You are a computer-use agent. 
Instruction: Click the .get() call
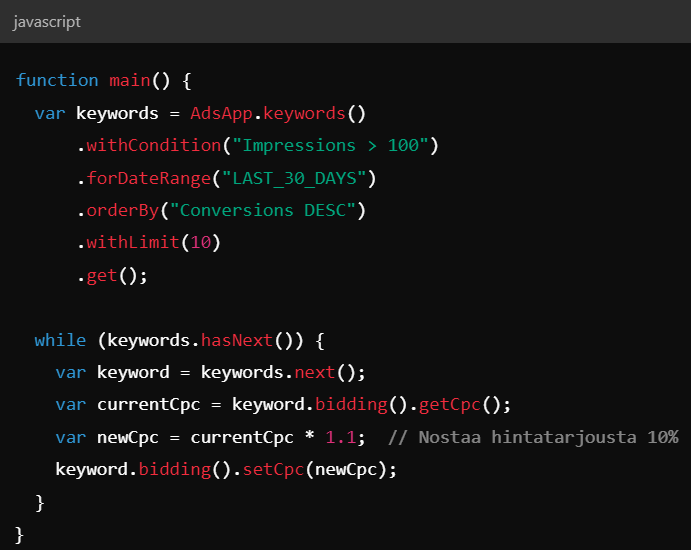[112, 276]
